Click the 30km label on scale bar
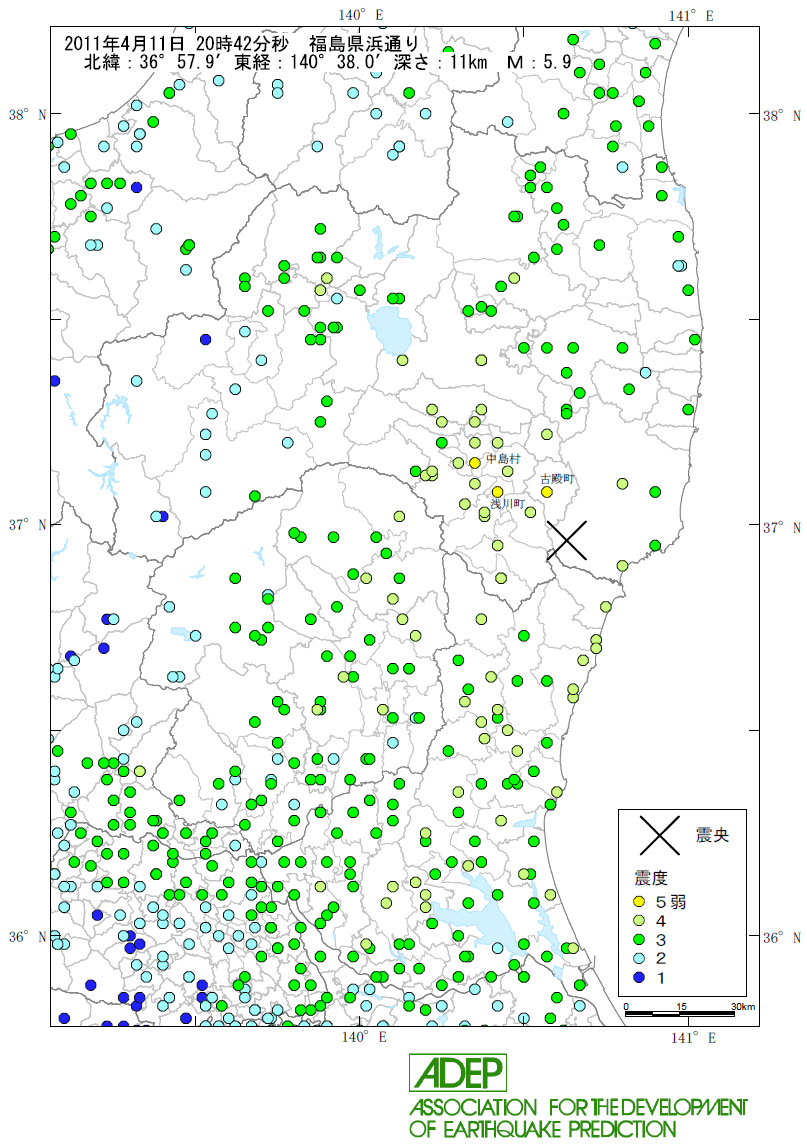807x1144 pixels. tap(743, 1007)
